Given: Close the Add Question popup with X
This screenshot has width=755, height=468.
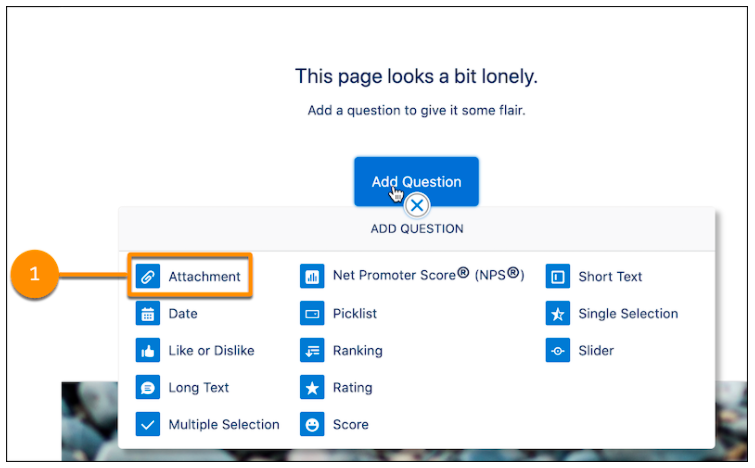Looking at the screenshot, I should [x=417, y=206].
